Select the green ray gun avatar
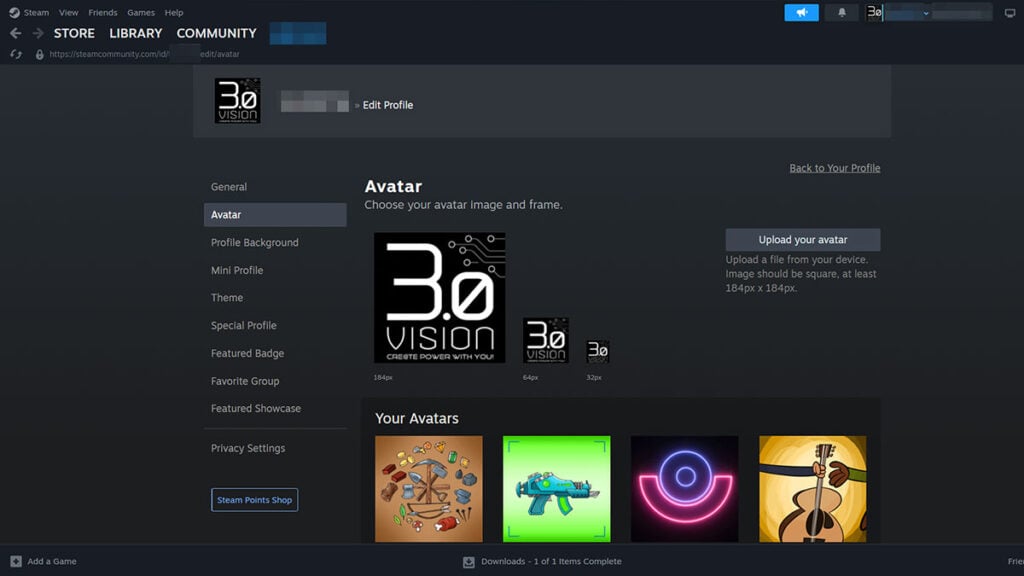This screenshot has width=1024, height=576. coord(557,488)
